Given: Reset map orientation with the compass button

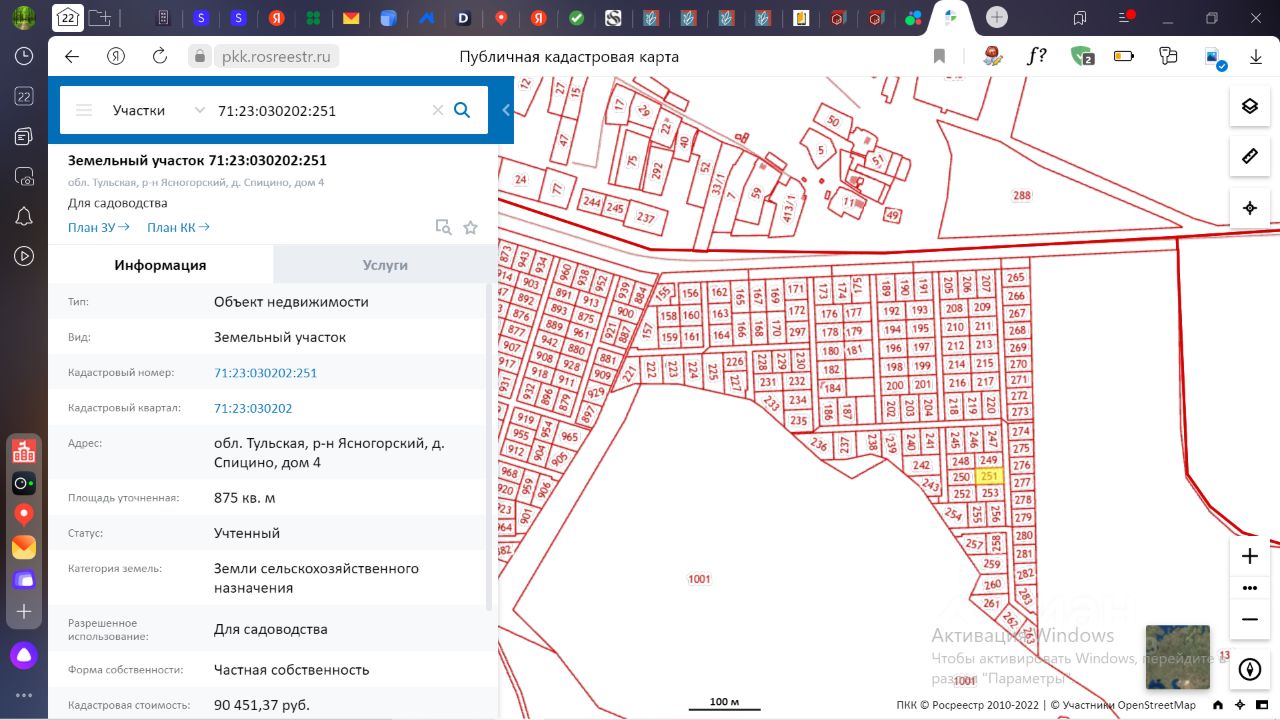Looking at the screenshot, I should click(1249, 669).
